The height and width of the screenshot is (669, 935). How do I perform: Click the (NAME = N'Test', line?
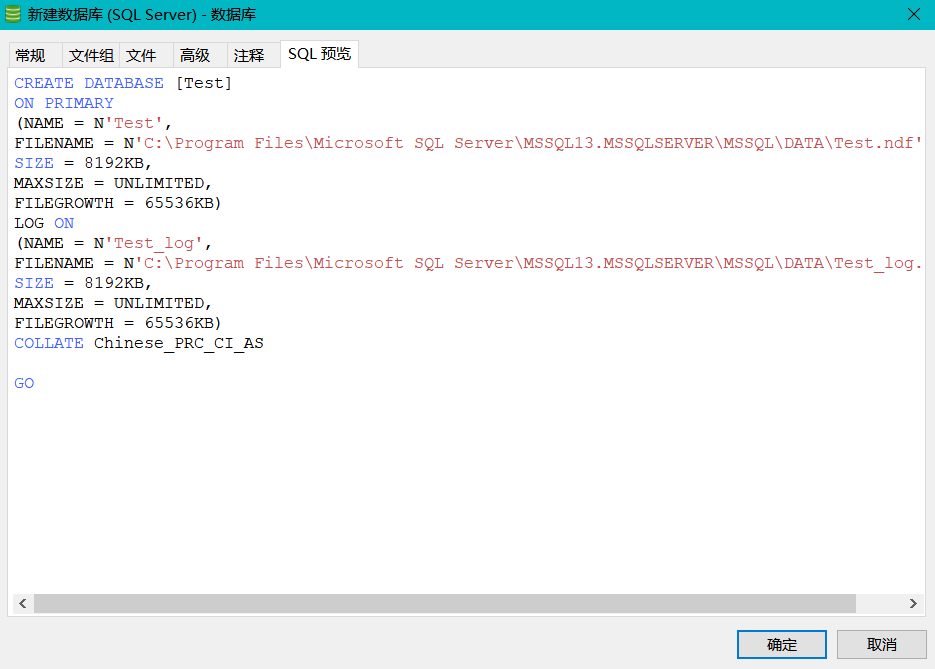coord(94,123)
